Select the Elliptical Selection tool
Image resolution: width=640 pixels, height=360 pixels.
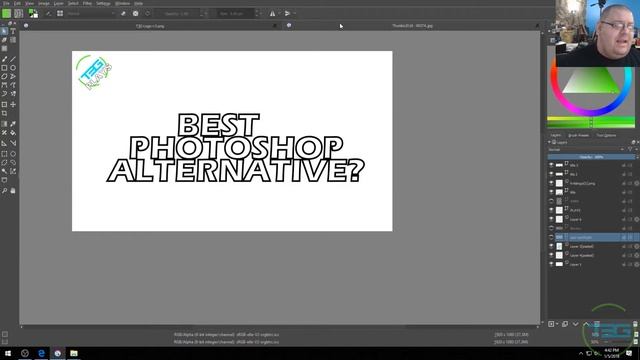coord(13,154)
